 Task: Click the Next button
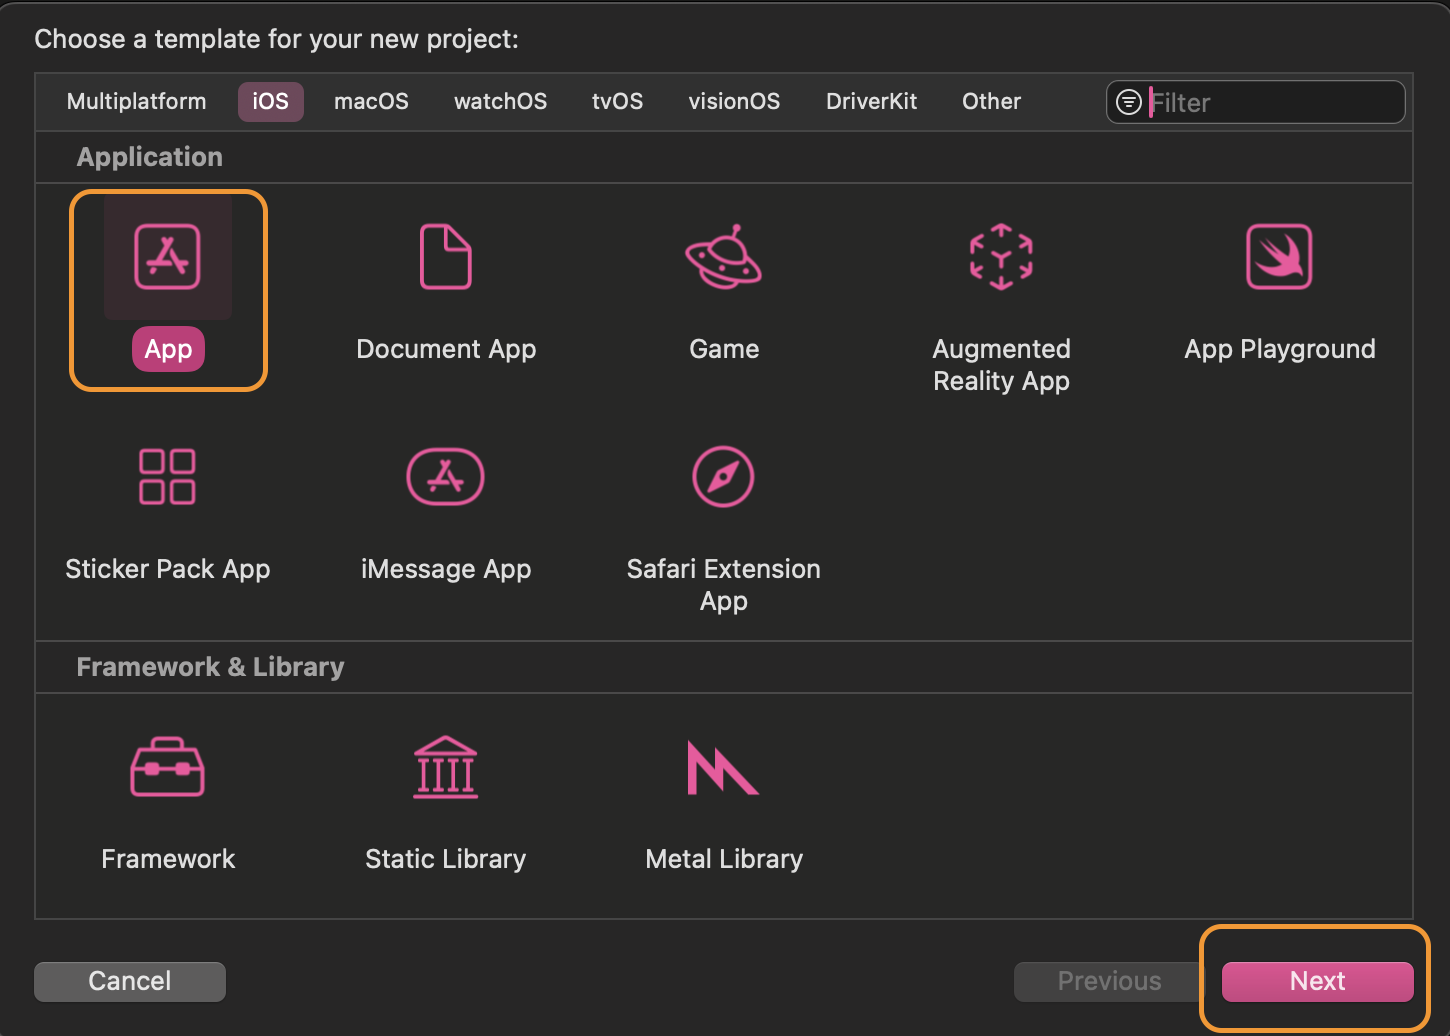click(x=1318, y=981)
